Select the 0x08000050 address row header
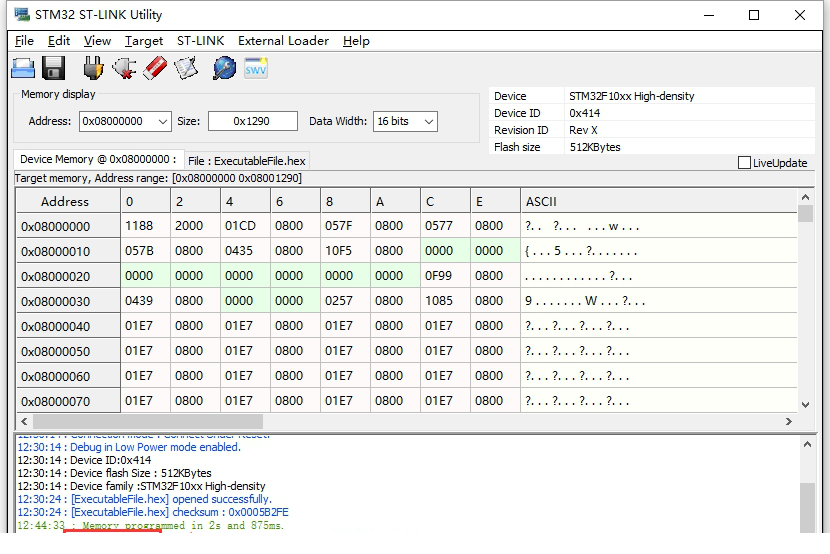The image size is (830, 554). coord(68,351)
